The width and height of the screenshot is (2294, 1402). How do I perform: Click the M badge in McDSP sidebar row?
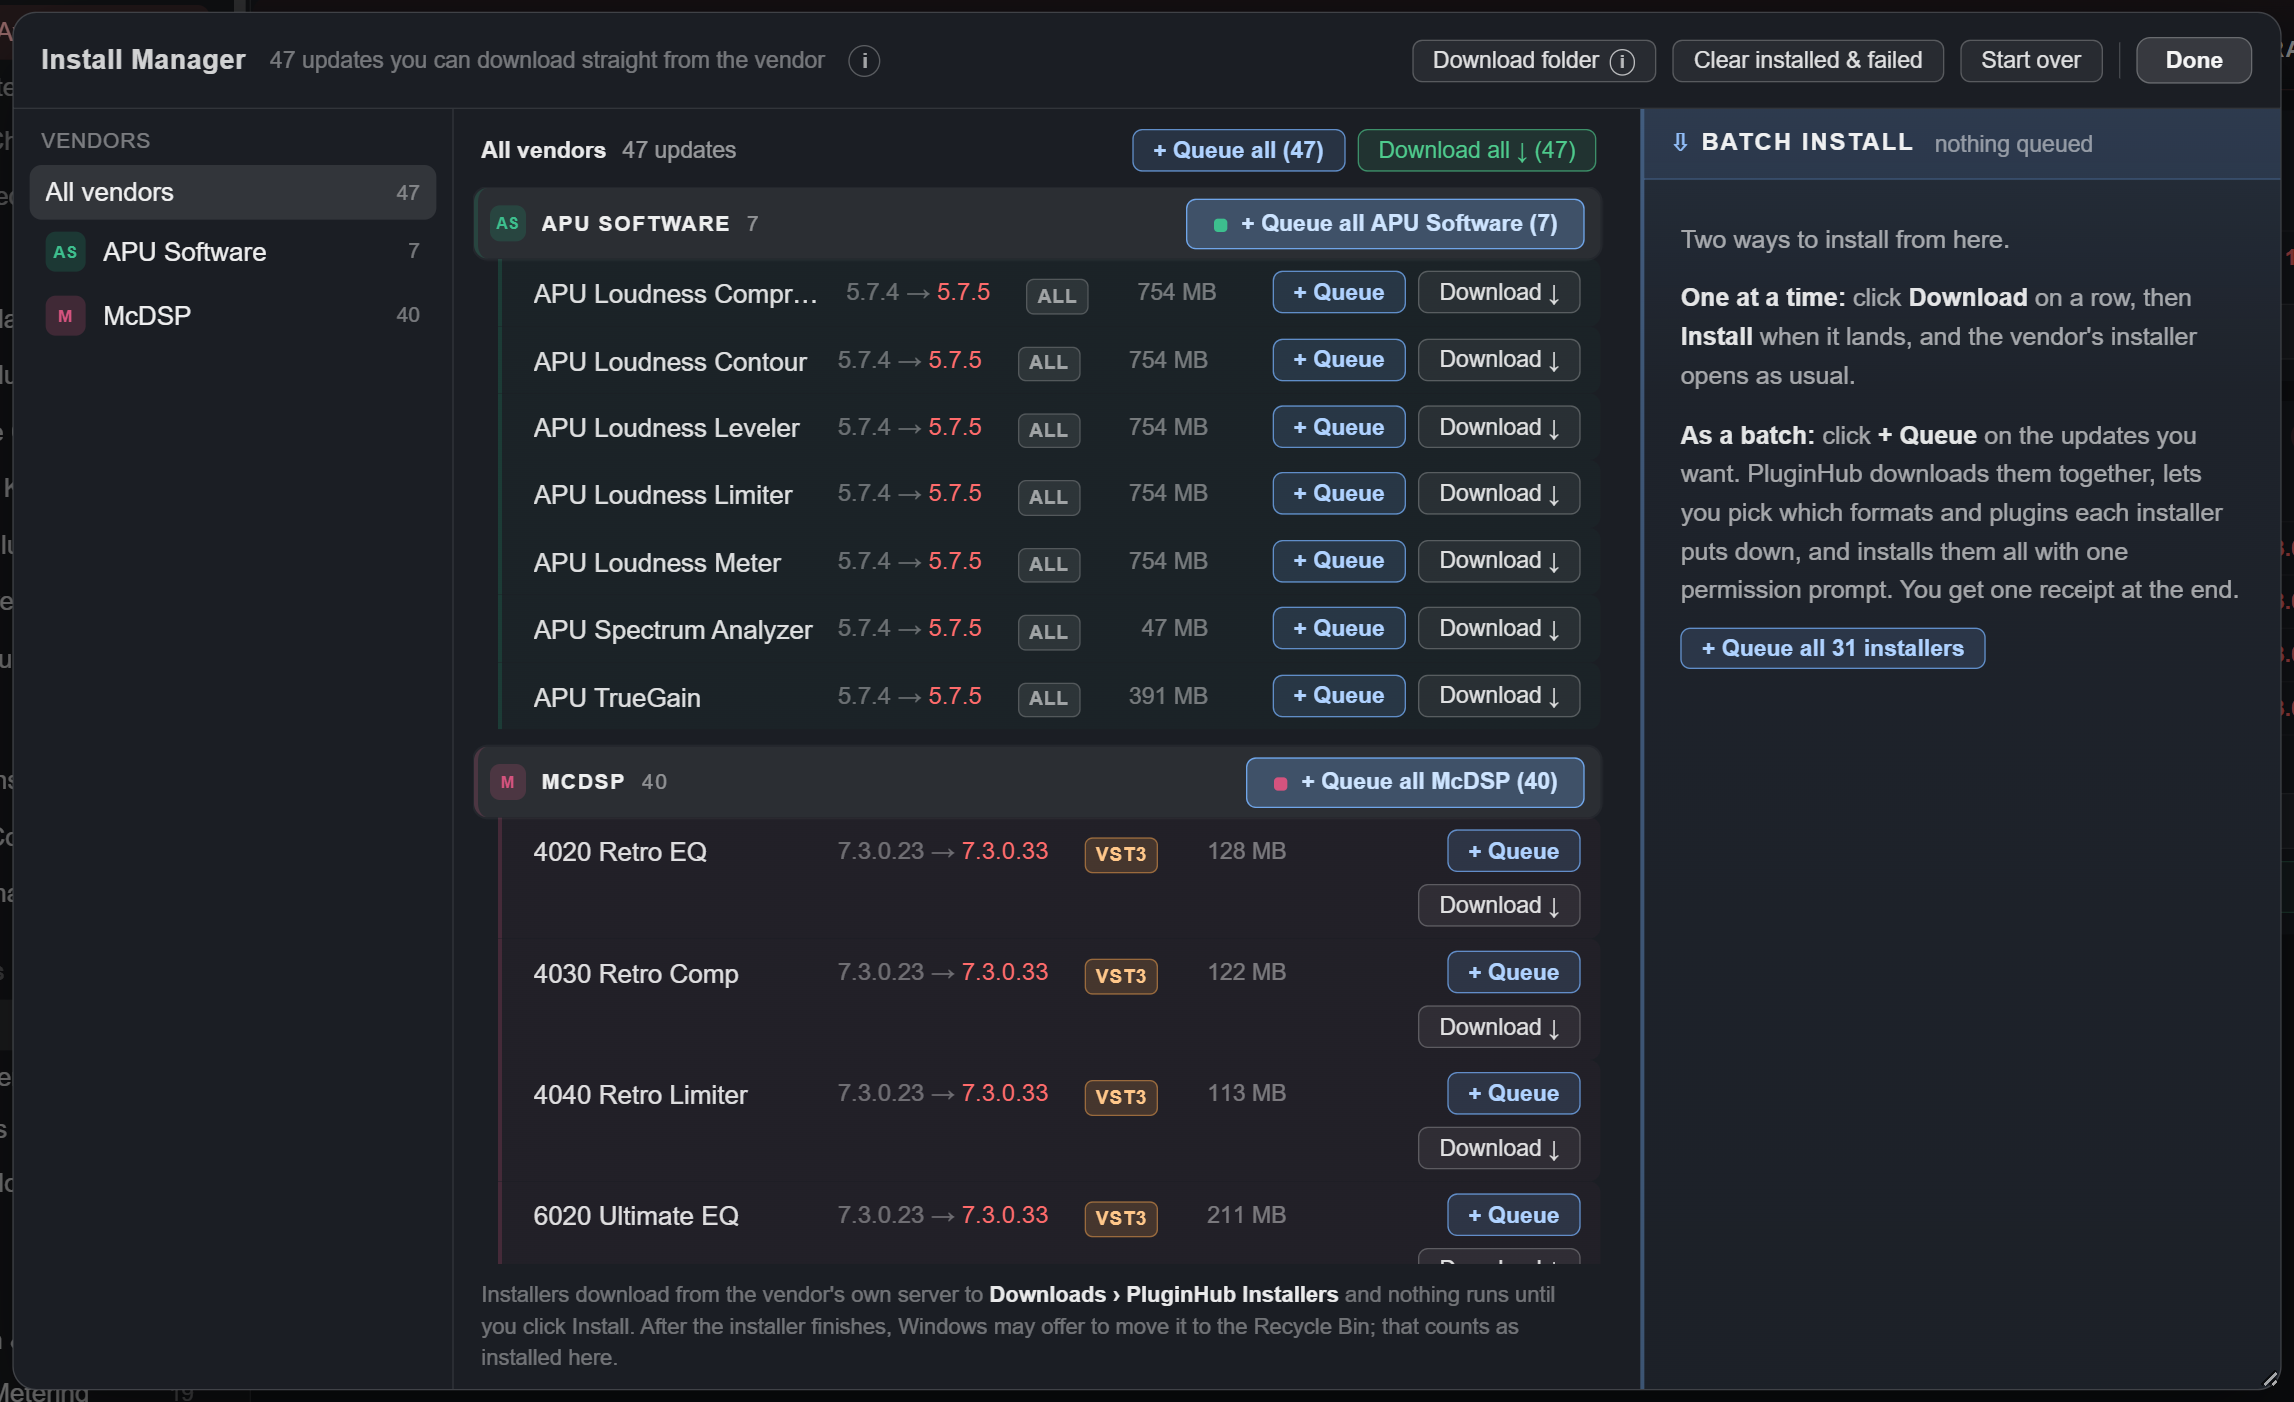click(x=65, y=316)
